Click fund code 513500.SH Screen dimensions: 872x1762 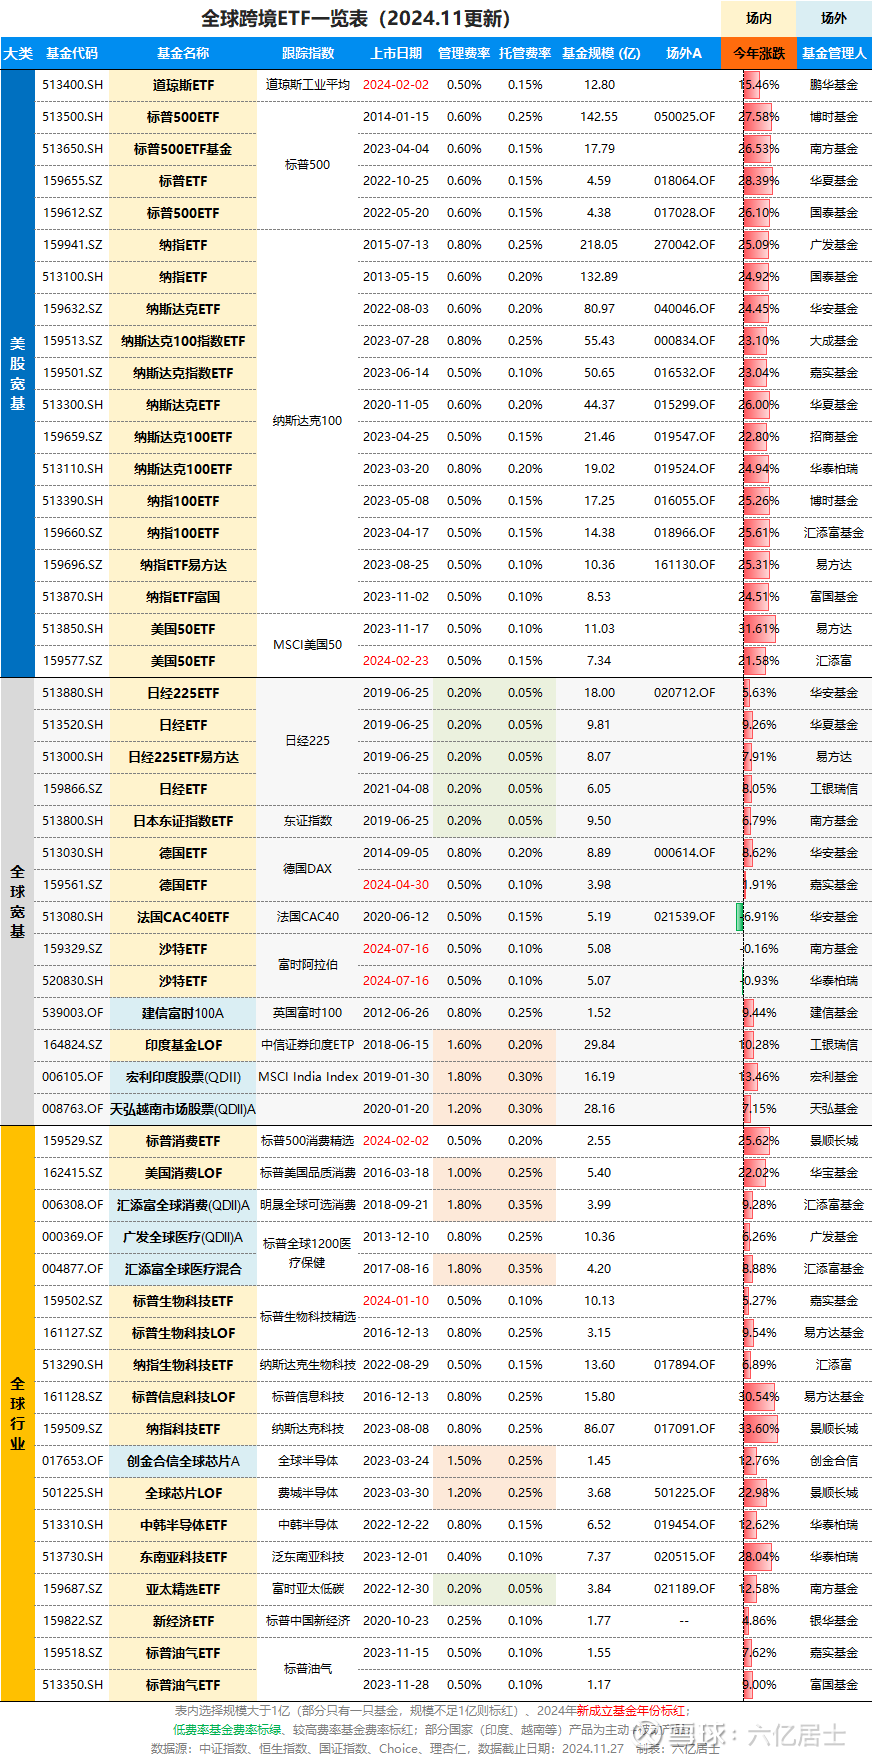72,117
